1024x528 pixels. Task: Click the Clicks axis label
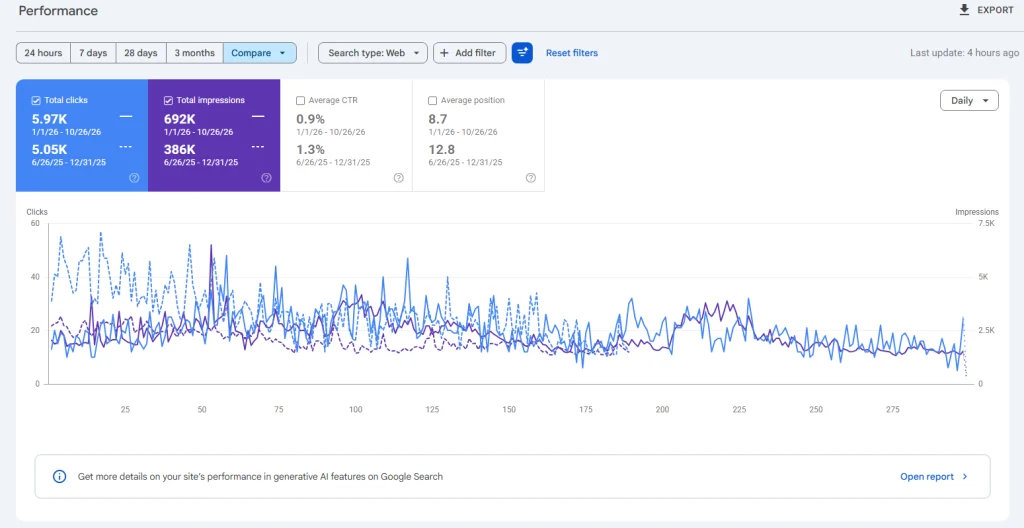tap(37, 212)
